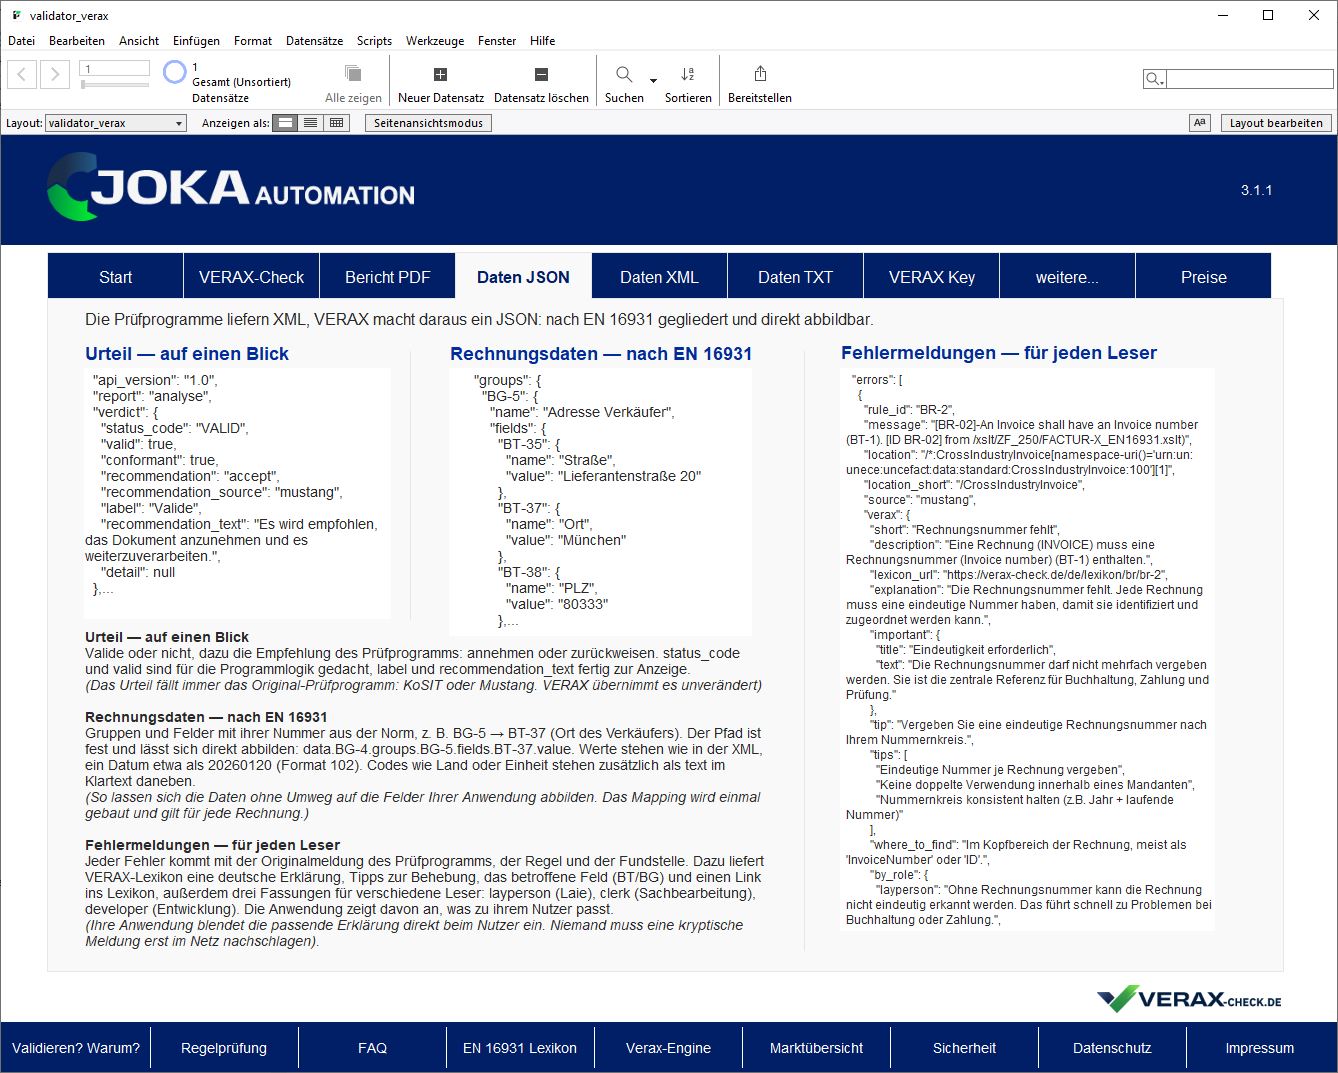Switch to list view

click(x=311, y=123)
